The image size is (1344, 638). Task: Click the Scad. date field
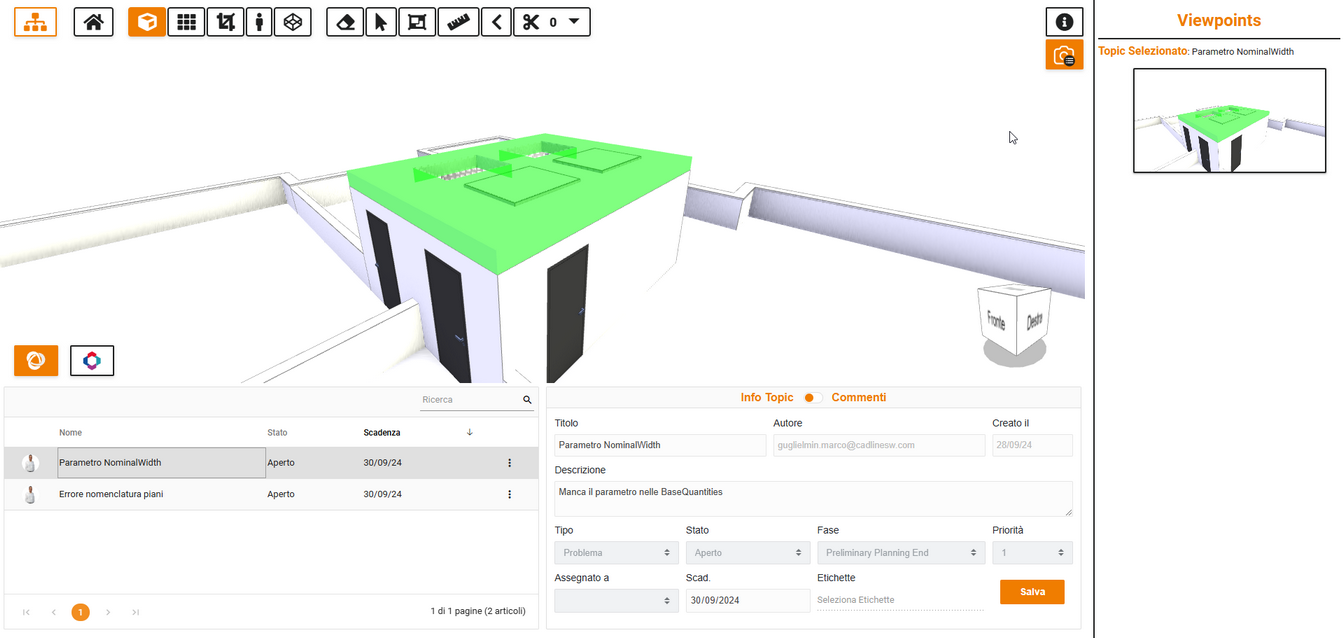coord(748,600)
